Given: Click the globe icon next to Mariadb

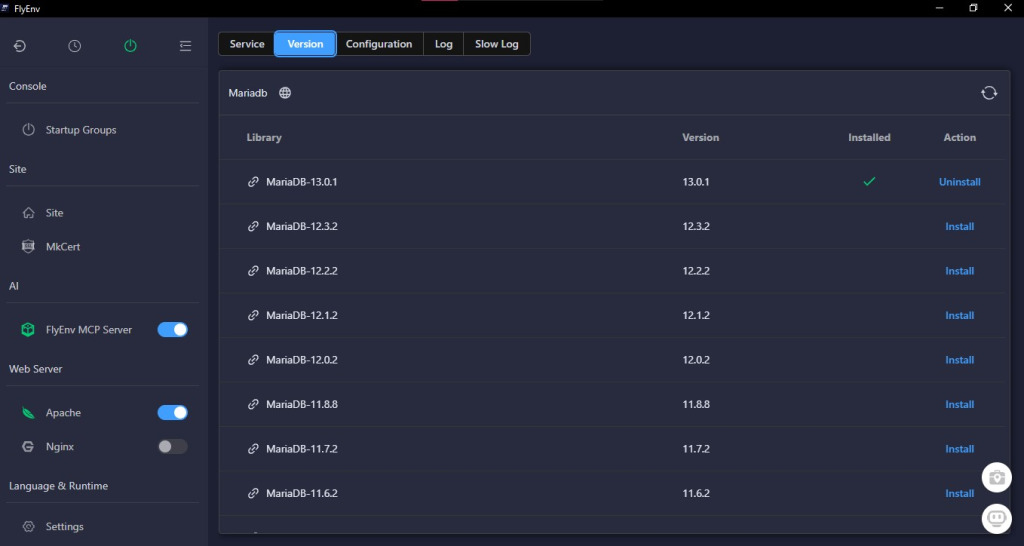Looking at the screenshot, I should coord(285,93).
